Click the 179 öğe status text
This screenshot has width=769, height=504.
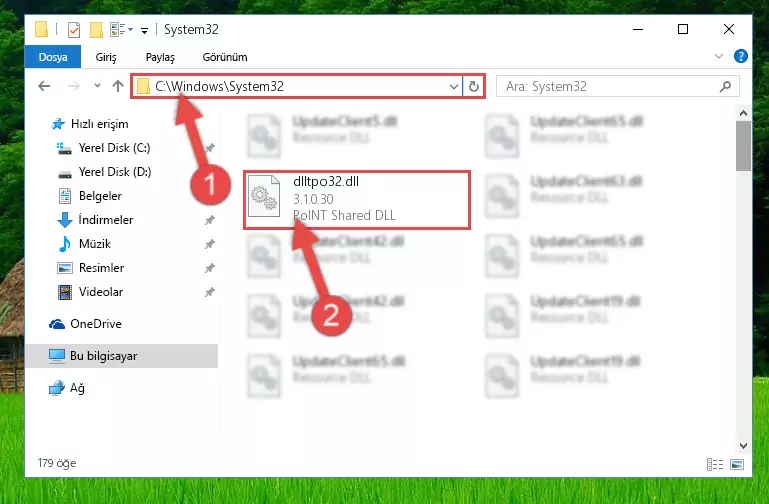57,463
